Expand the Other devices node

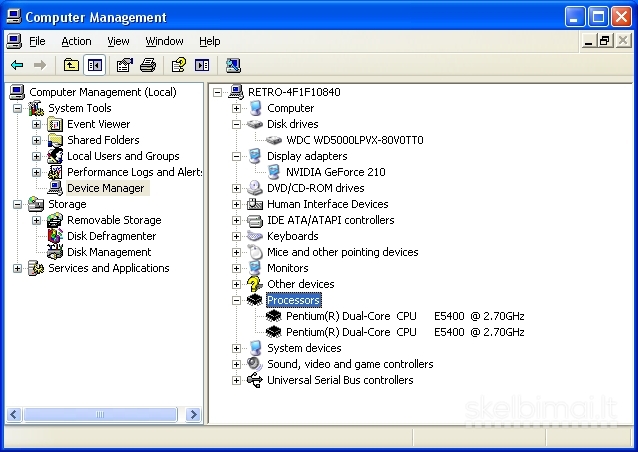click(237, 284)
